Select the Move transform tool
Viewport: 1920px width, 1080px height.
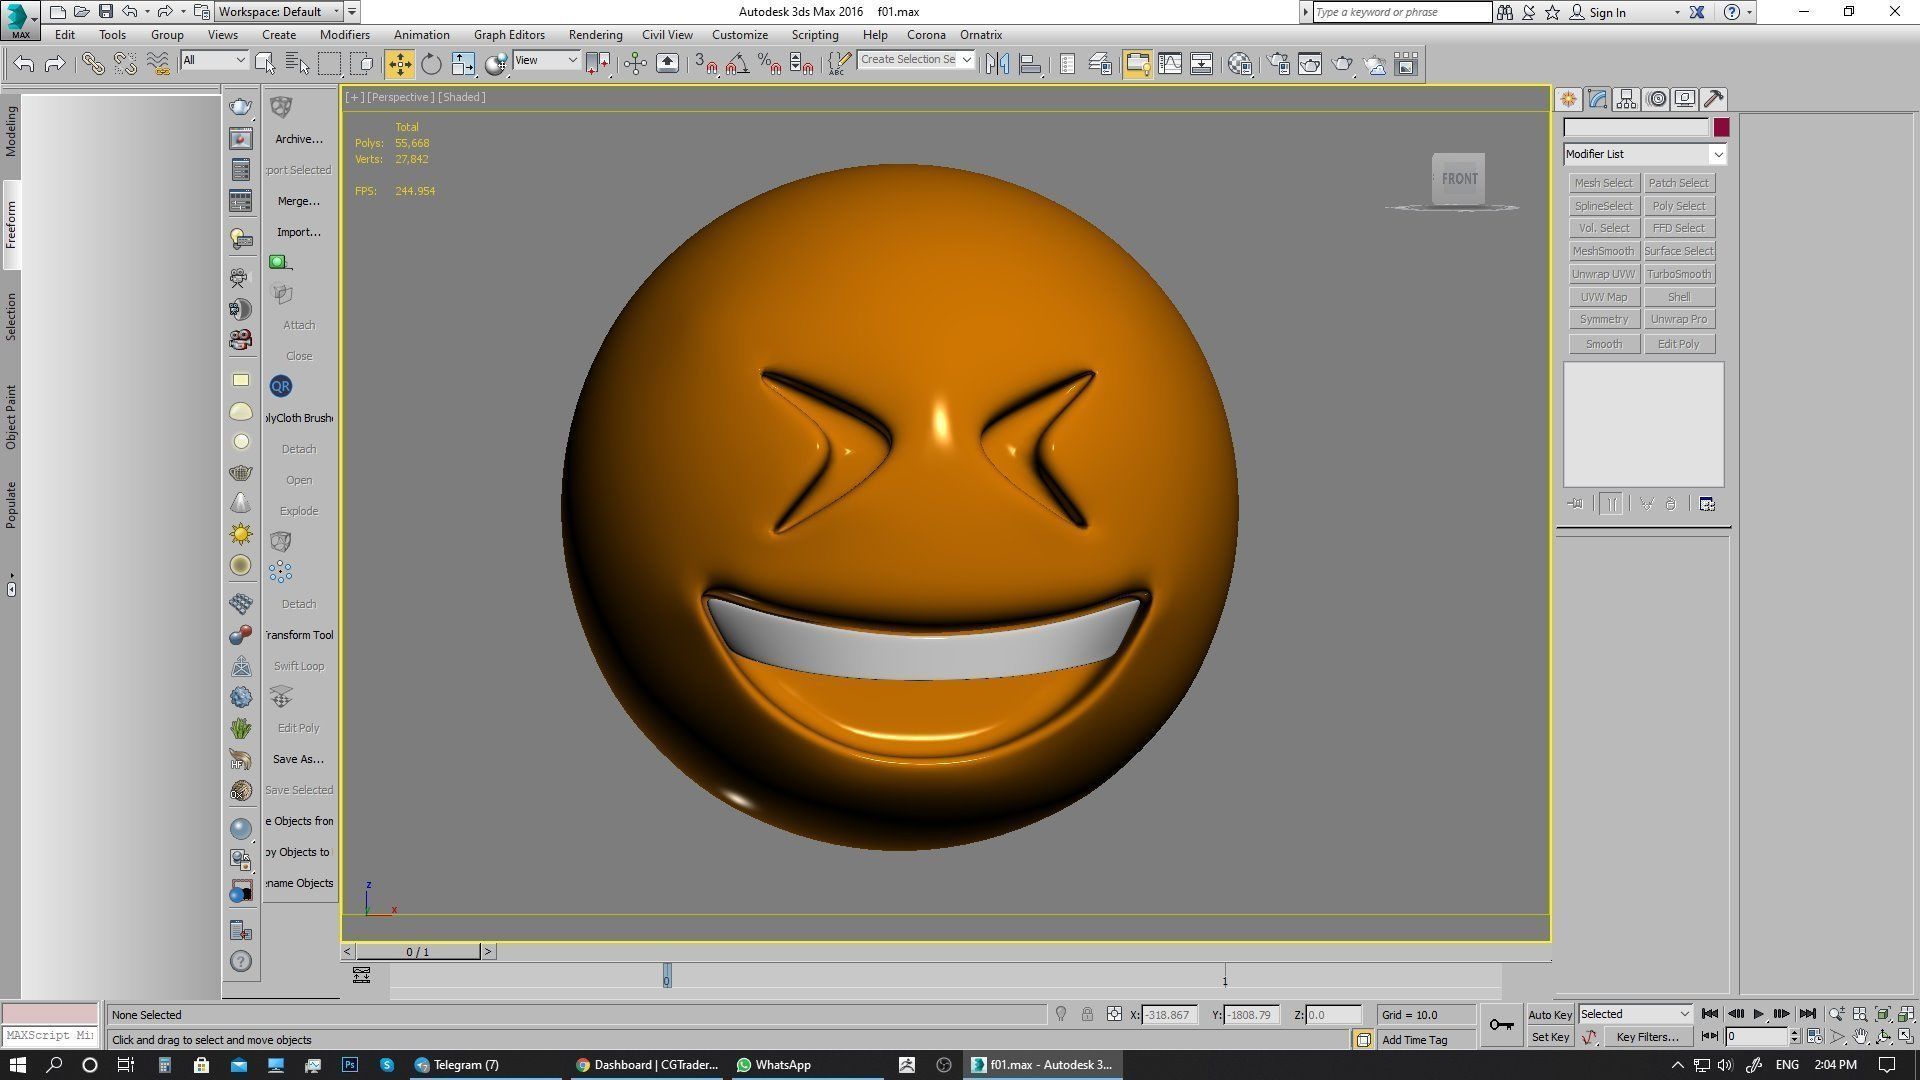[399, 64]
